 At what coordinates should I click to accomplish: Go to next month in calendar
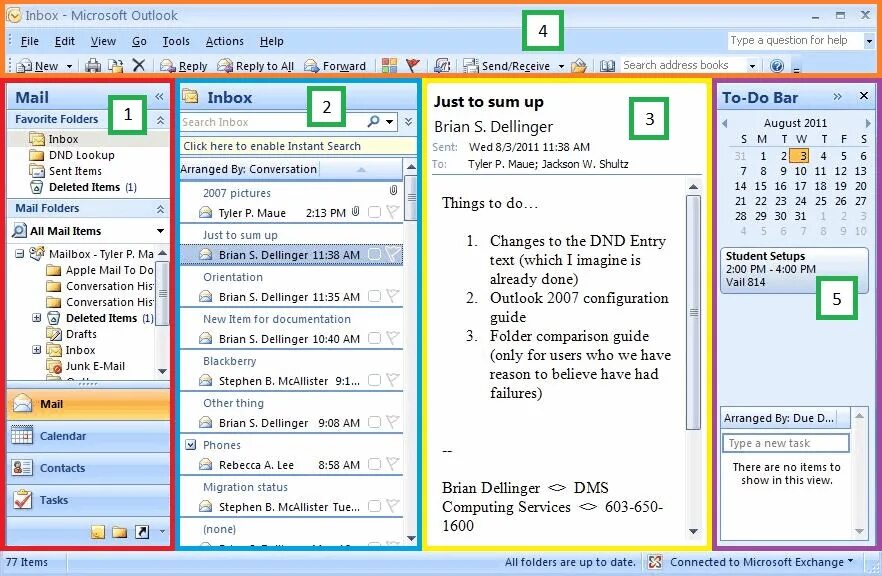point(868,123)
